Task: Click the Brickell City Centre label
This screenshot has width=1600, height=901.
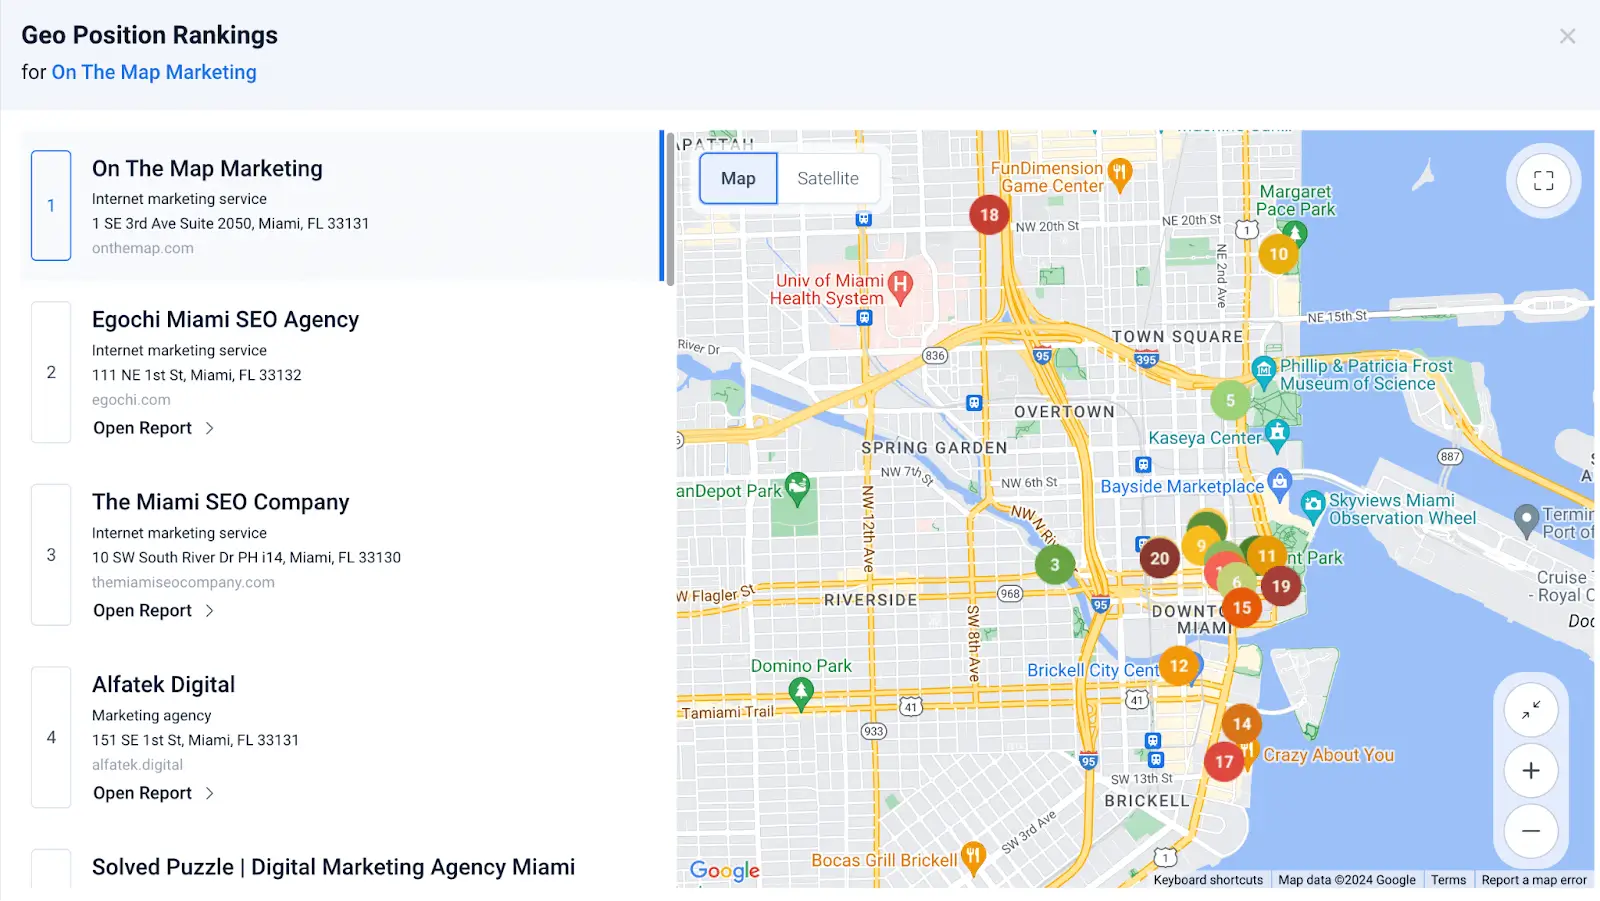Action: [x=1093, y=670]
